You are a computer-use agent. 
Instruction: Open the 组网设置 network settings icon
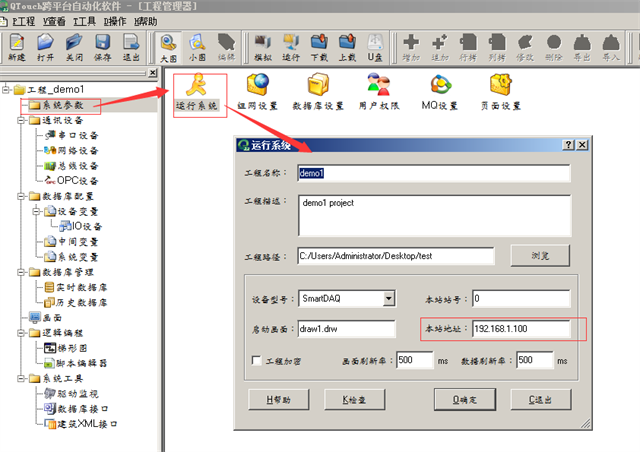pos(257,91)
